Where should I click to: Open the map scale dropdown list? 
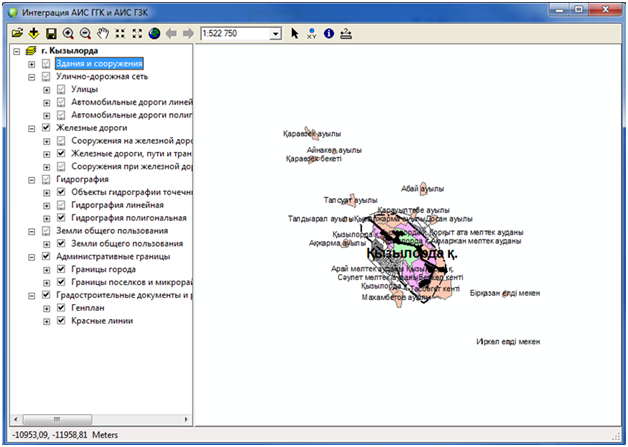coord(275,34)
